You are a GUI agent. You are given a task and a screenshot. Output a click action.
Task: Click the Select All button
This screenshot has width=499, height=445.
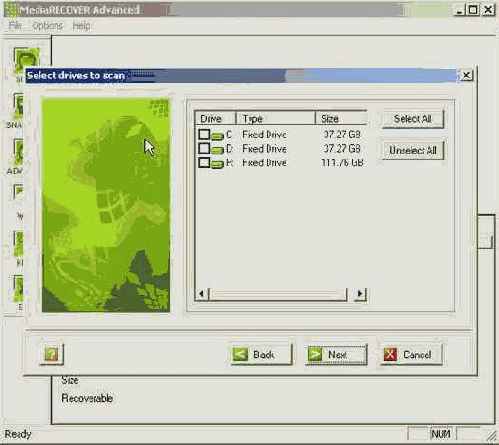pyautogui.click(x=413, y=119)
